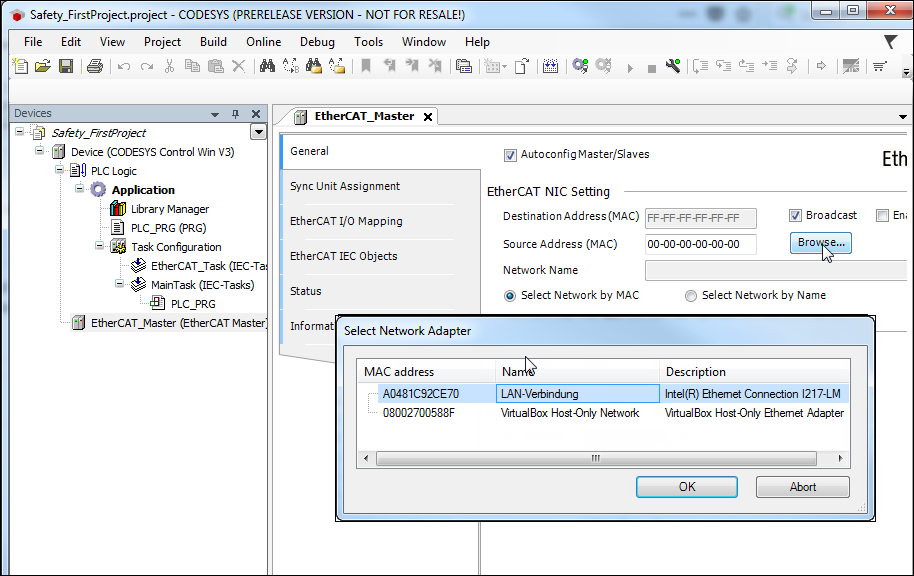Open the Project menu

tap(163, 42)
